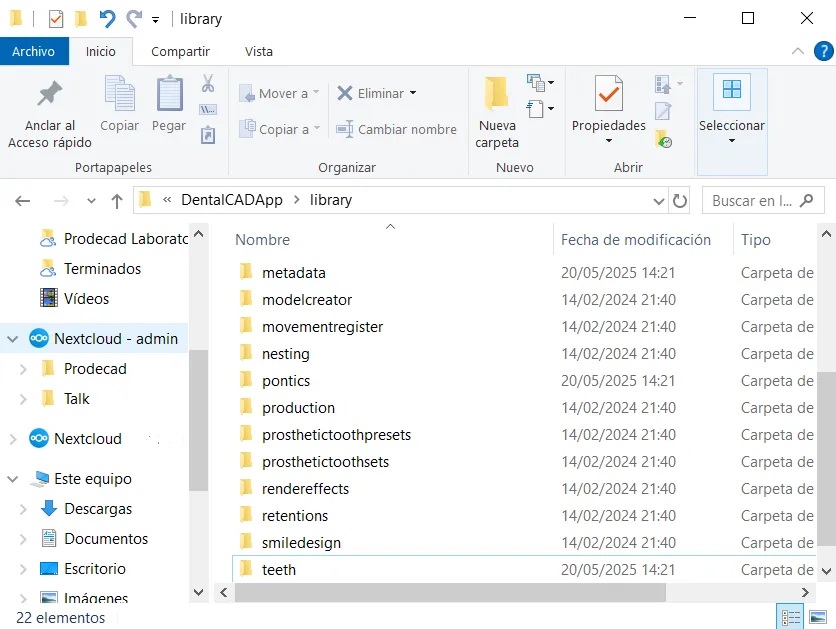Click the up-arrow navigation button

click(x=117, y=200)
